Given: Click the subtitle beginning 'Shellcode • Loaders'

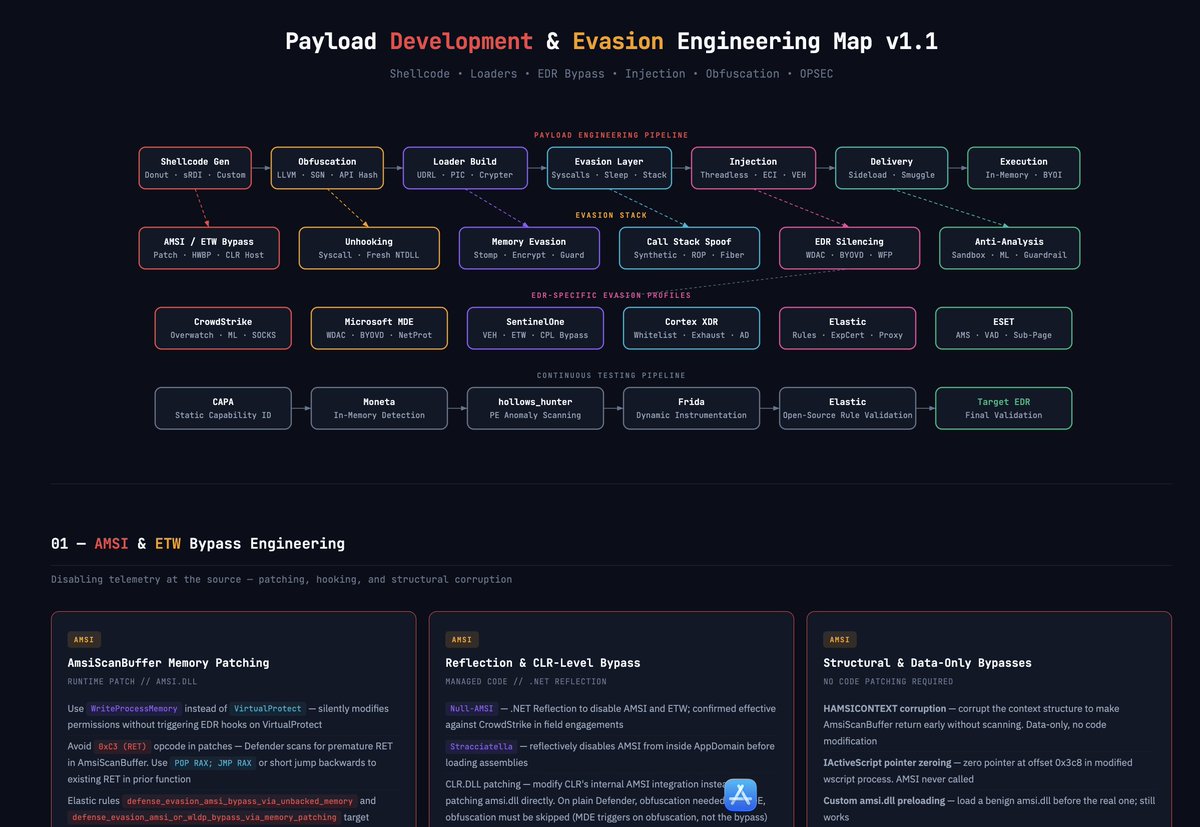Looking at the screenshot, I should 611,73.
